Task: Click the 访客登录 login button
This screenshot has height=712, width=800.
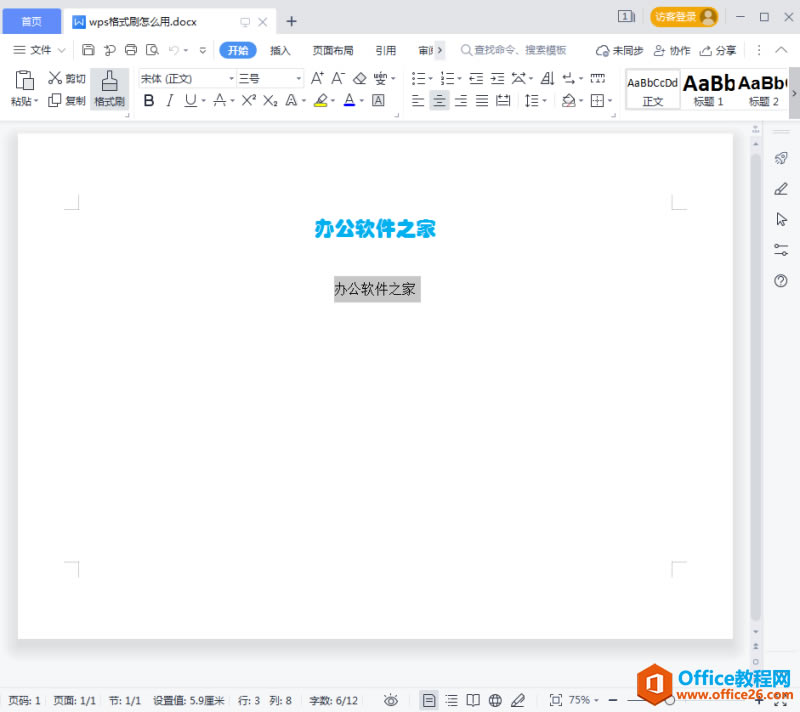Action: [x=684, y=17]
